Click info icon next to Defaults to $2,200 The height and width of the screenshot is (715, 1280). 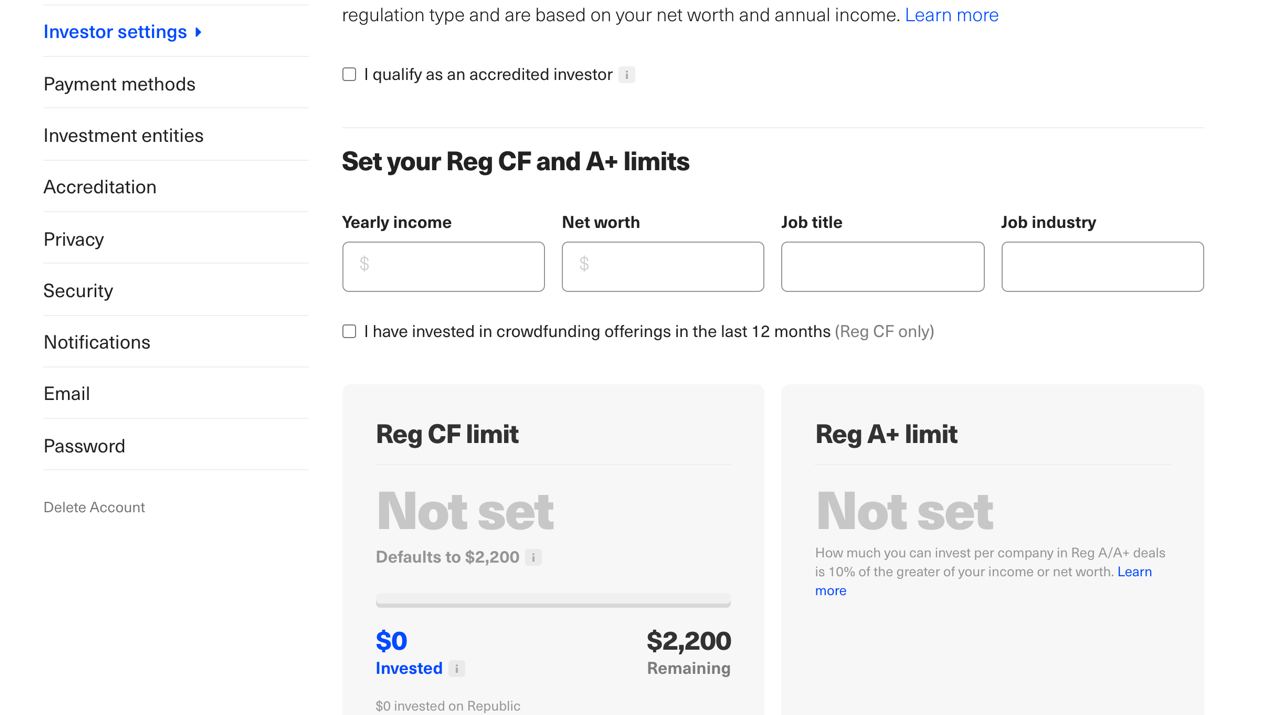[x=534, y=558]
